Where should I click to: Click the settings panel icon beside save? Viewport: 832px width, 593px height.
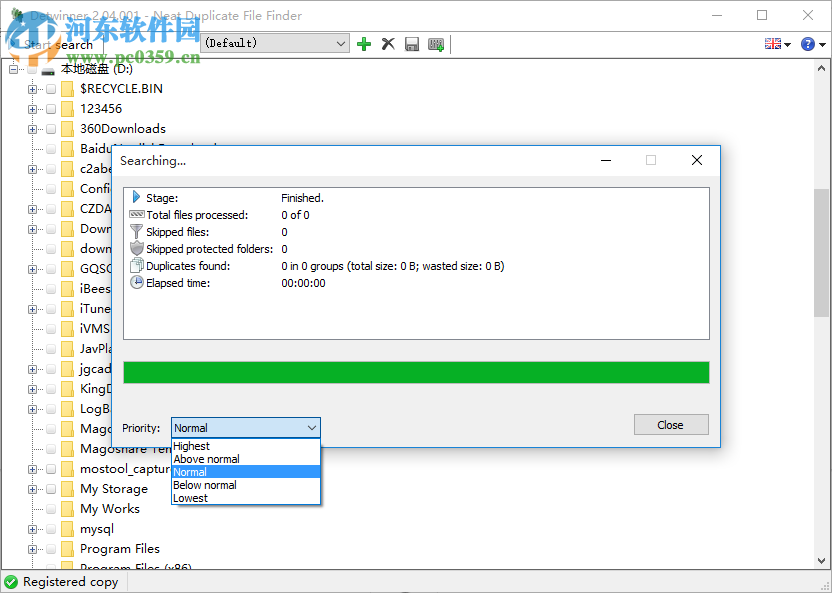click(x=436, y=44)
